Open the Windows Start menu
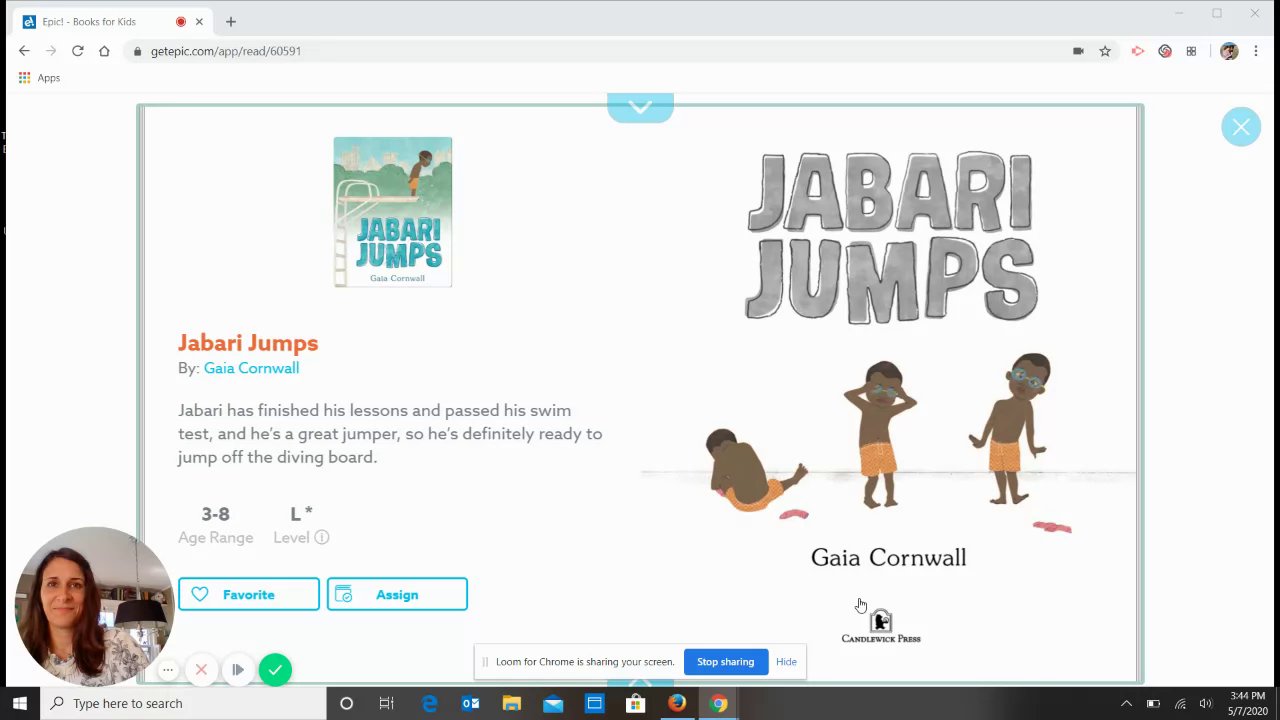The height and width of the screenshot is (720, 1280). pyautogui.click(x=20, y=703)
